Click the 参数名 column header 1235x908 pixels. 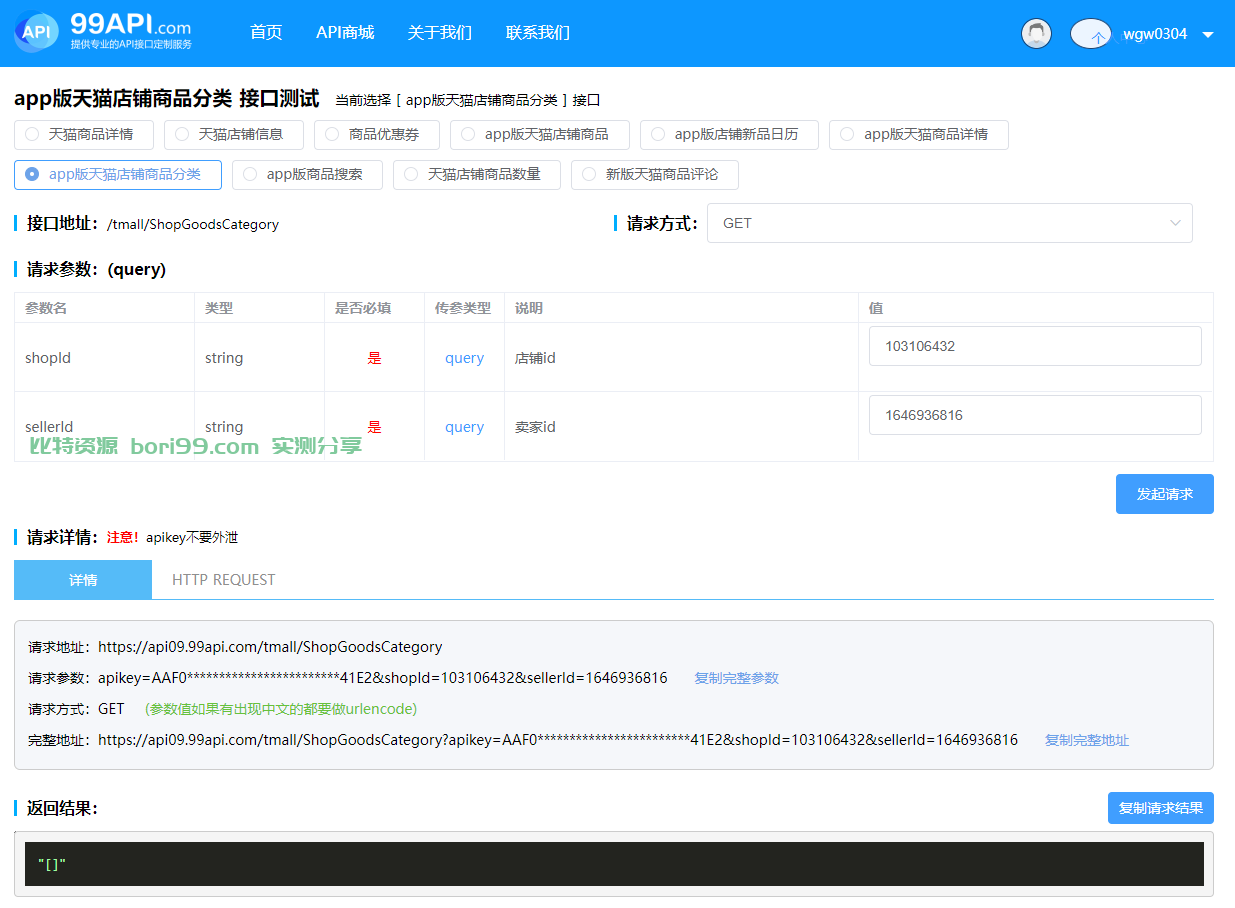point(104,308)
